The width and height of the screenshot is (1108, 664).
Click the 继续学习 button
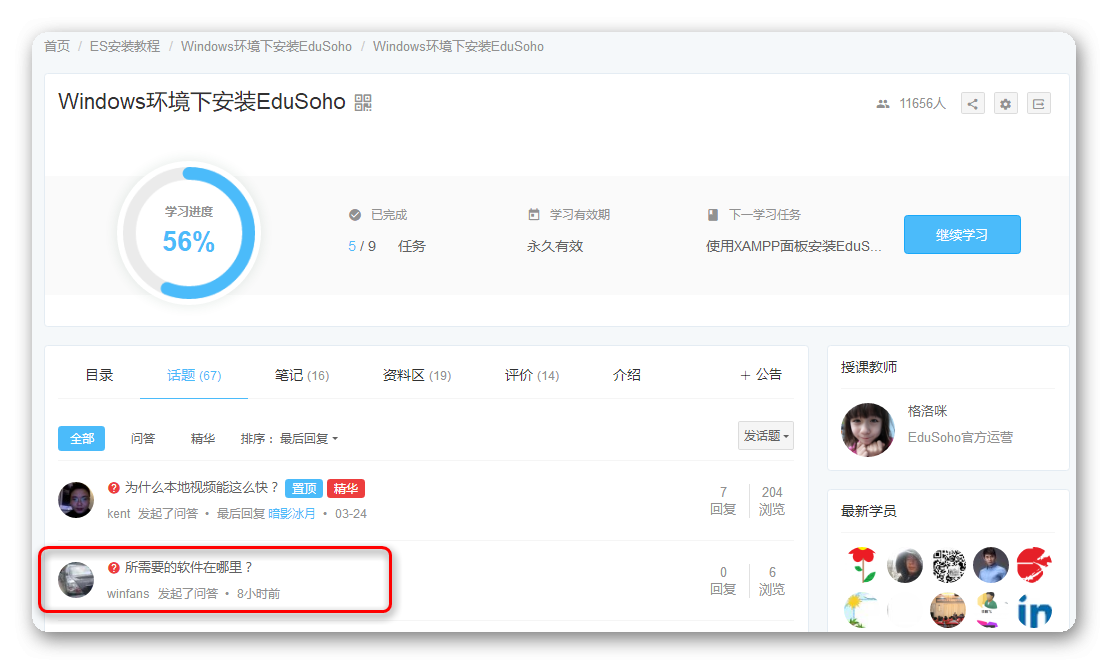tap(962, 235)
